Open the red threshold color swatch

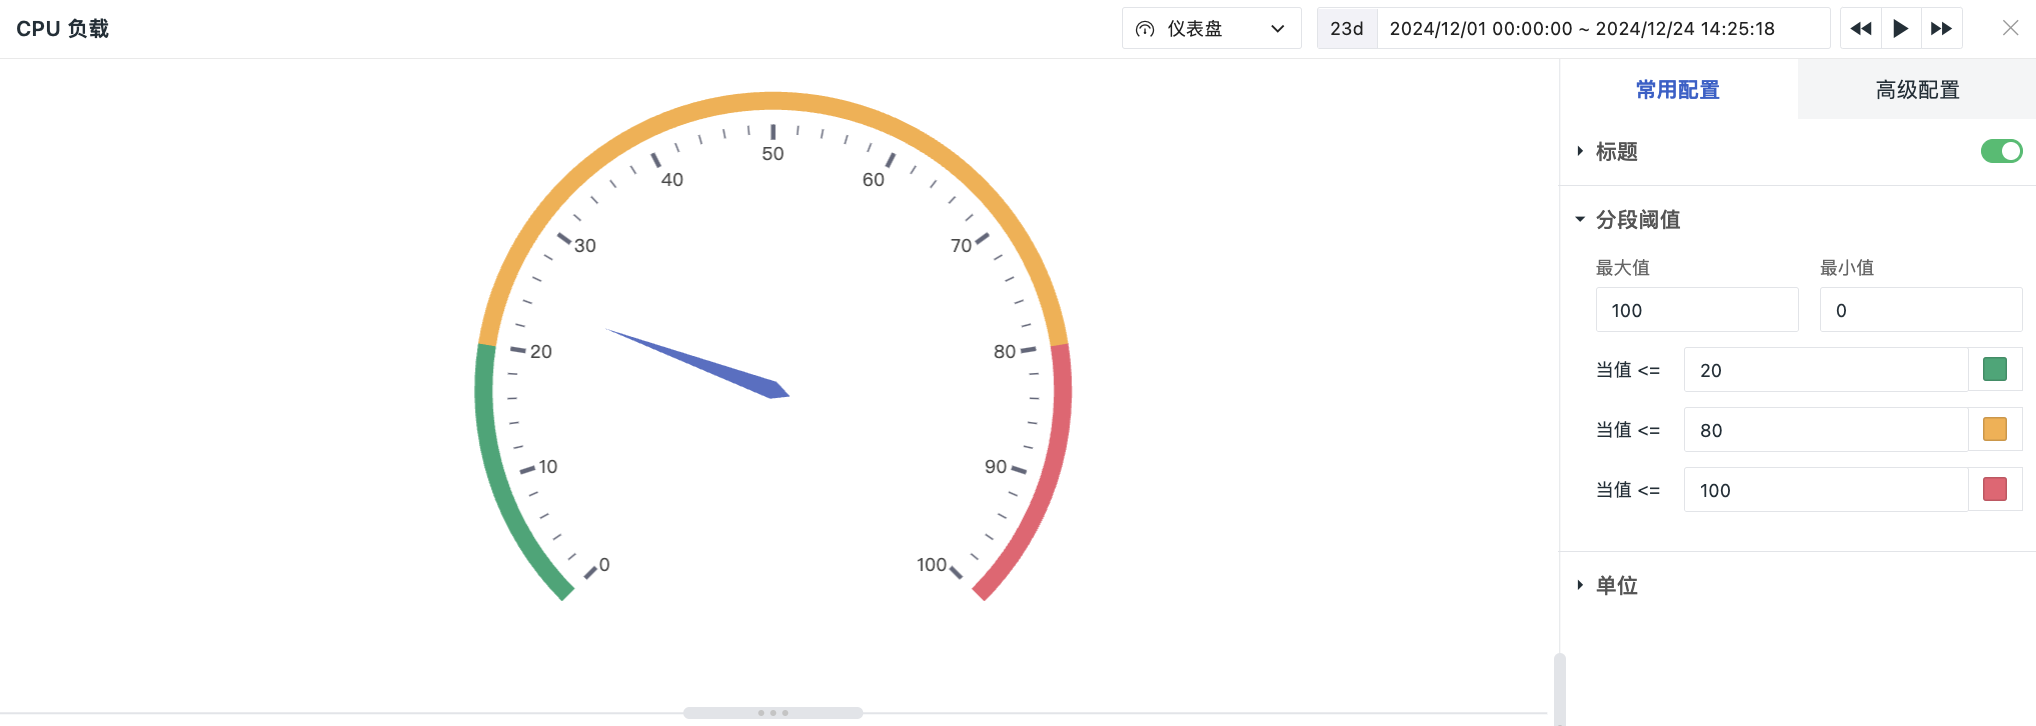(1994, 490)
